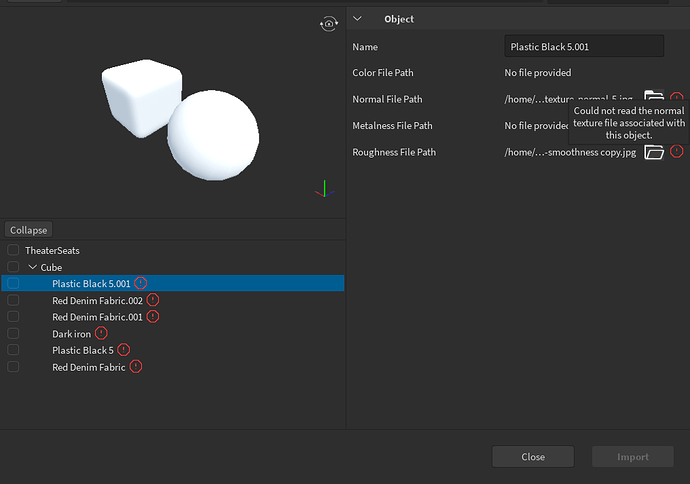This screenshot has height=484, width=690.
Task: Collapse the Object properties section
Action: pyautogui.click(x=359, y=19)
